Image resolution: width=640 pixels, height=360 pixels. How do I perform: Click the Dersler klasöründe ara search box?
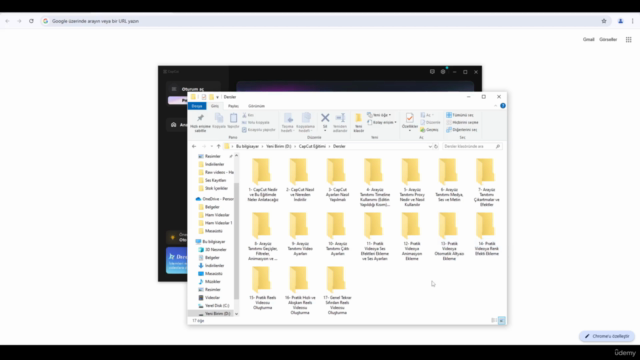point(471,146)
